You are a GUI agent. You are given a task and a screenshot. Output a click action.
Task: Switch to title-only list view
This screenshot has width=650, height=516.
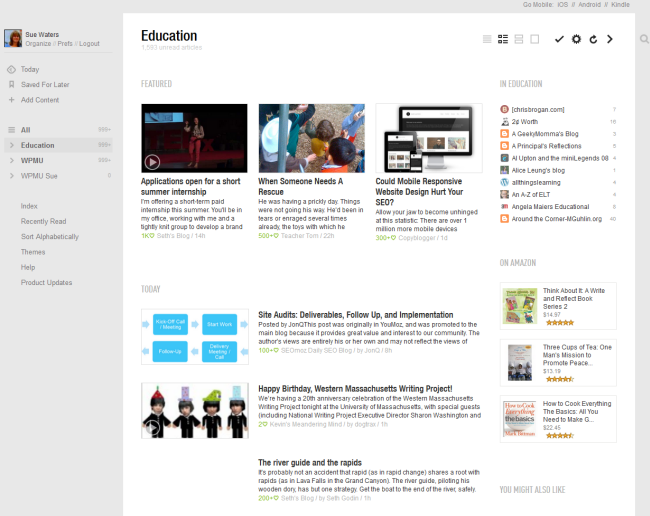coord(487,39)
